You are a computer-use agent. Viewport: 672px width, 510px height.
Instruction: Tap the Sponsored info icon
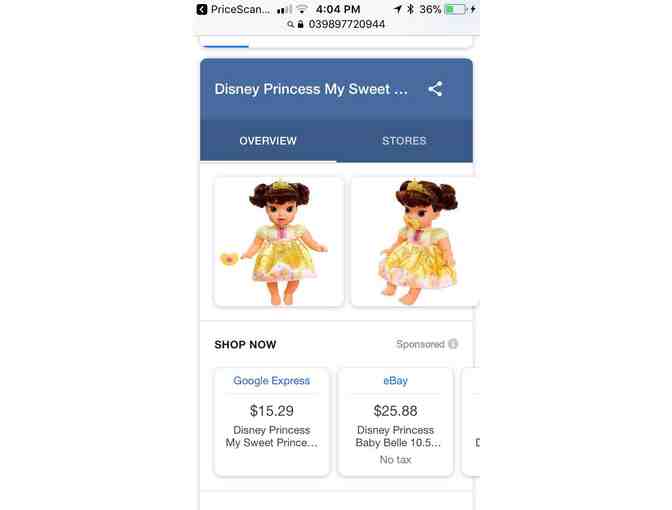(453, 344)
